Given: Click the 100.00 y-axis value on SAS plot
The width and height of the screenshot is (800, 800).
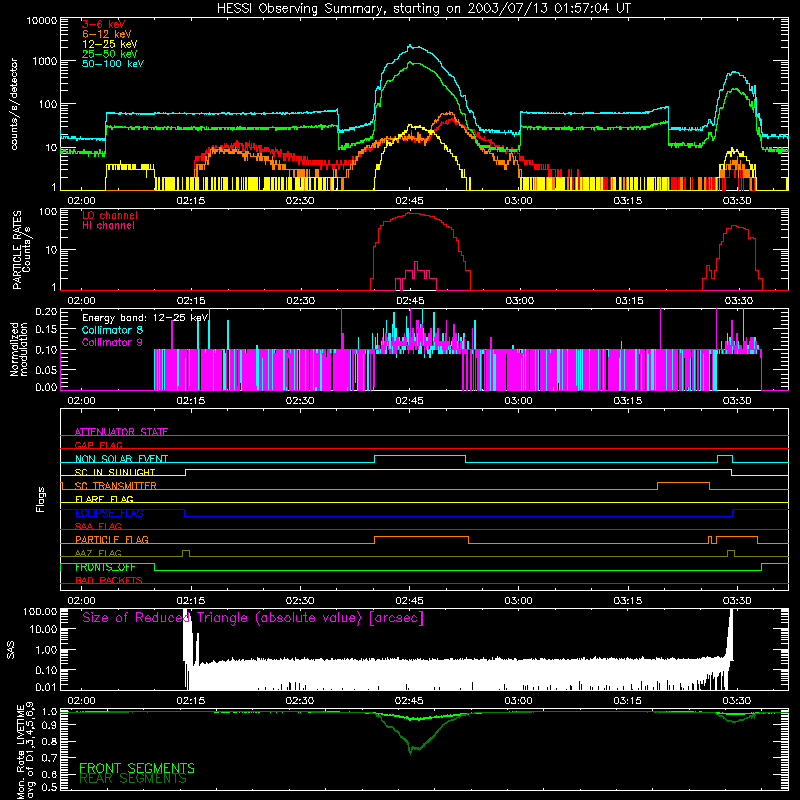Looking at the screenshot, I should 40,612.
